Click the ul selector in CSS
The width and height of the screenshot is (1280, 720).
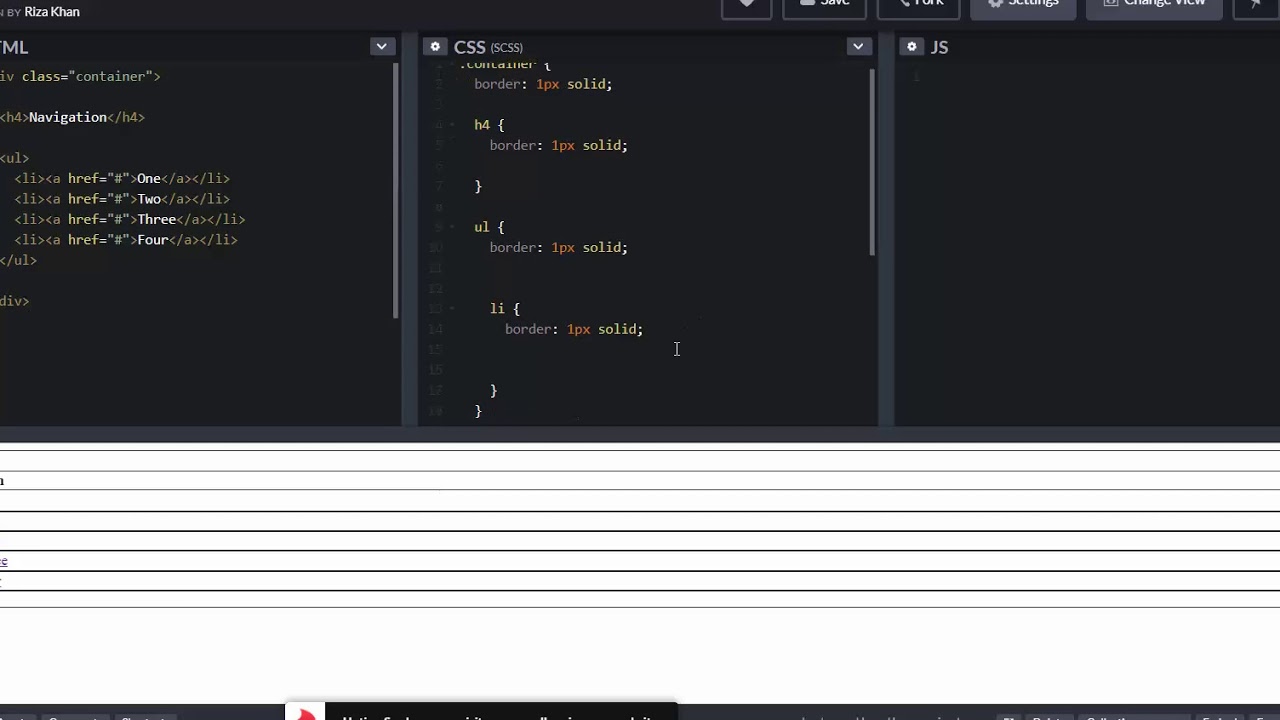[x=482, y=227]
